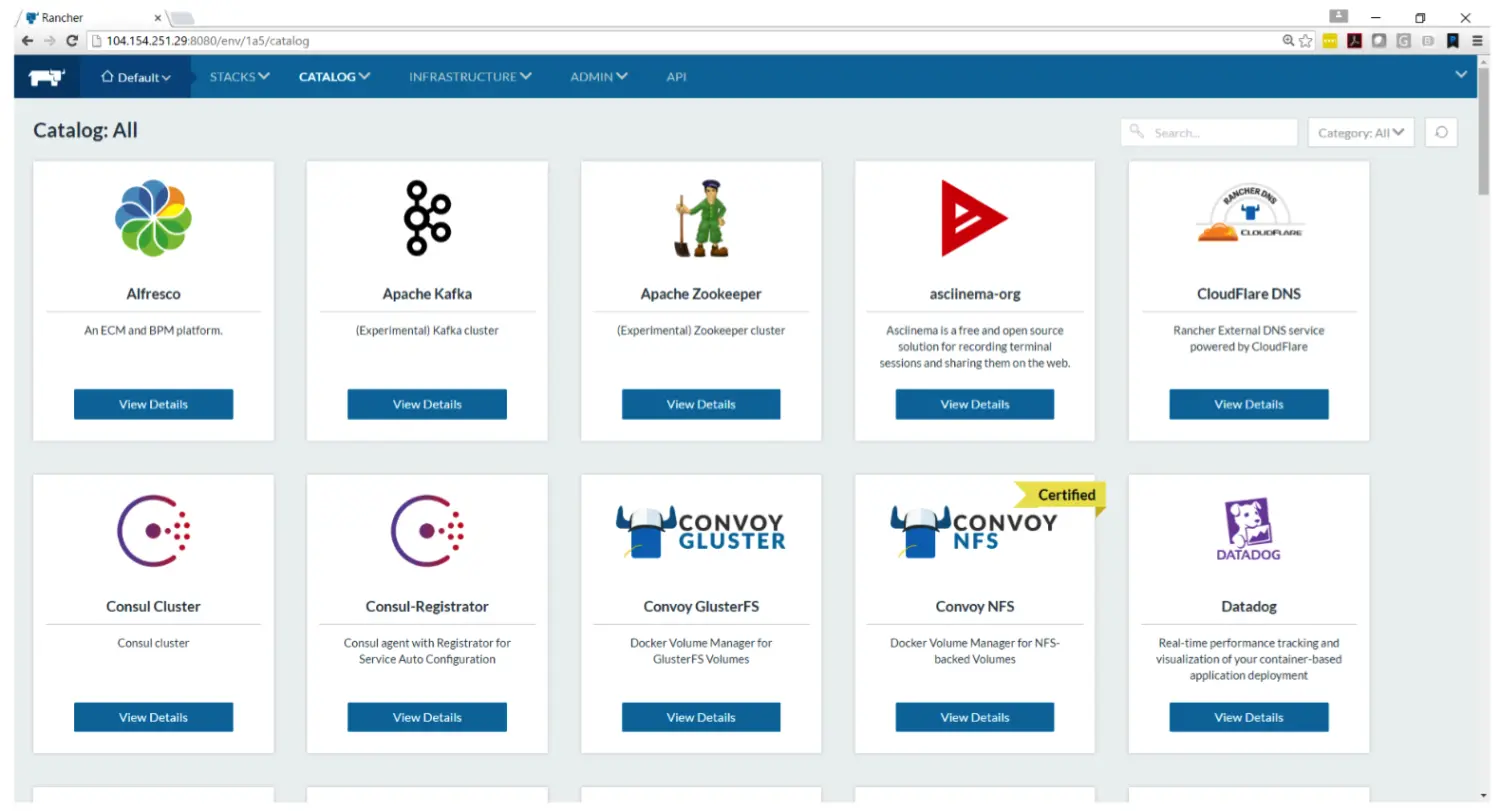This screenshot has height=811, width=1500.
Task: Click the browser address bar
Action: coord(684,41)
